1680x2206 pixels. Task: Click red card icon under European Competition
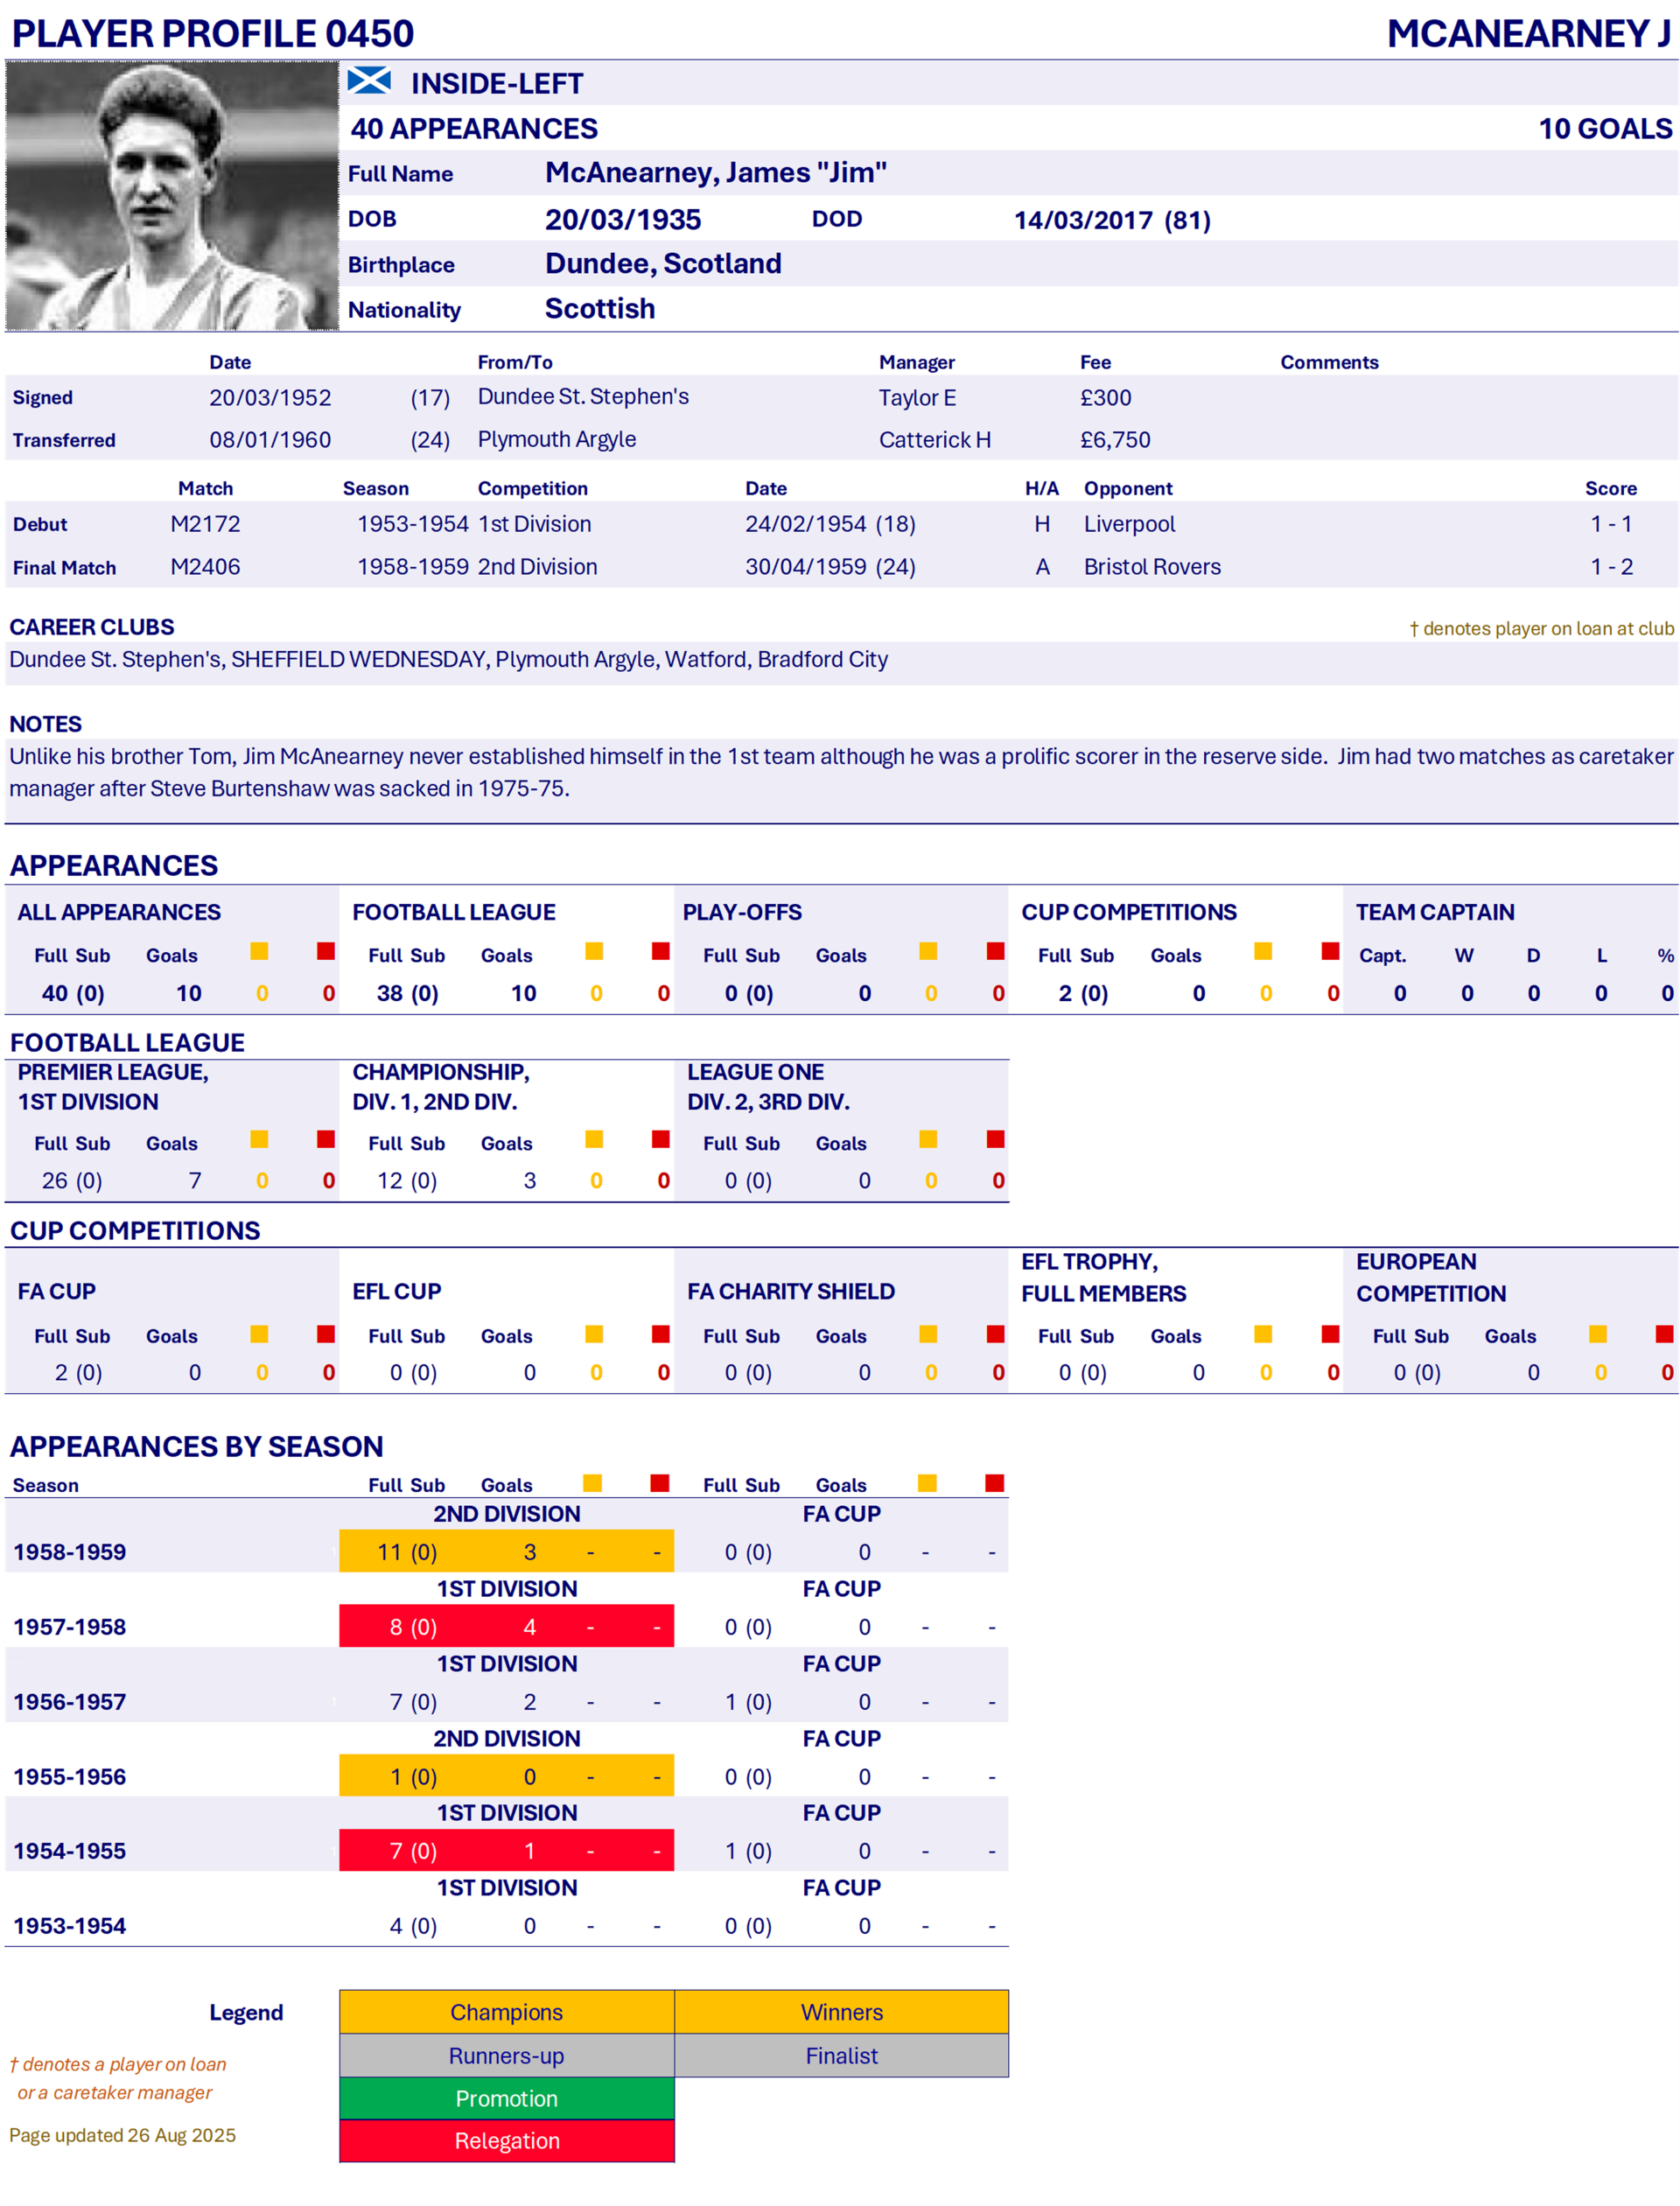pos(1664,1334)
